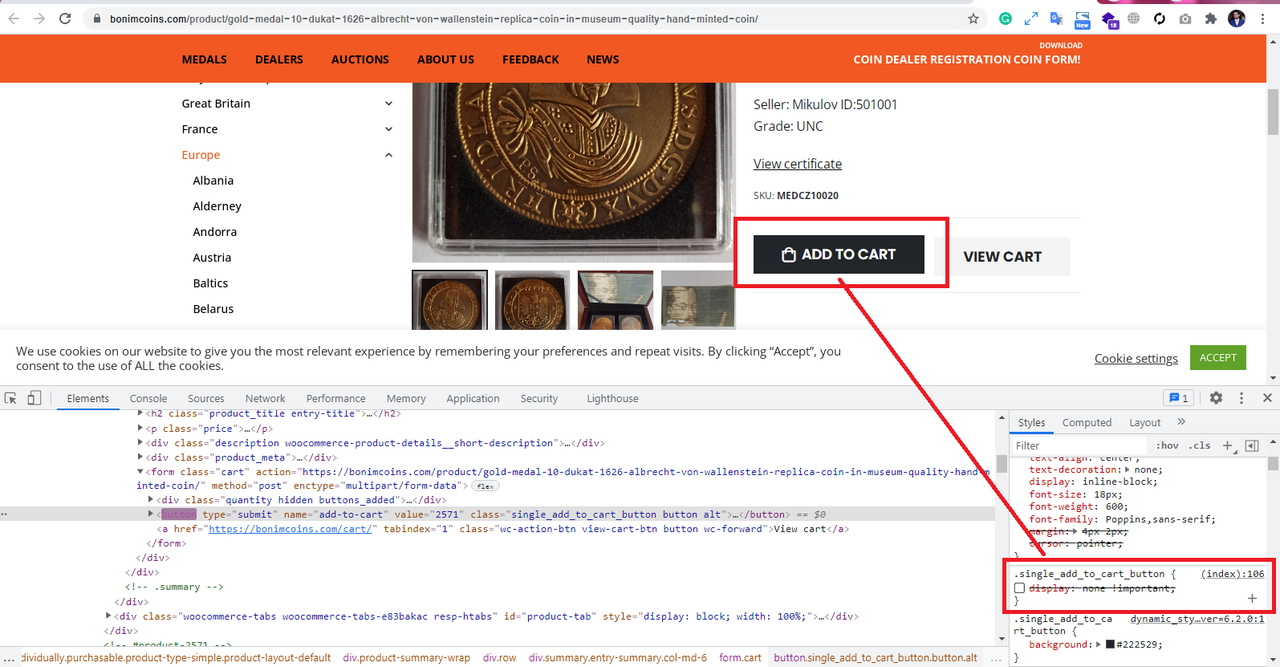Close the DevTools panel
This screenshot has height=667, width=1280.
point(1267,398)
